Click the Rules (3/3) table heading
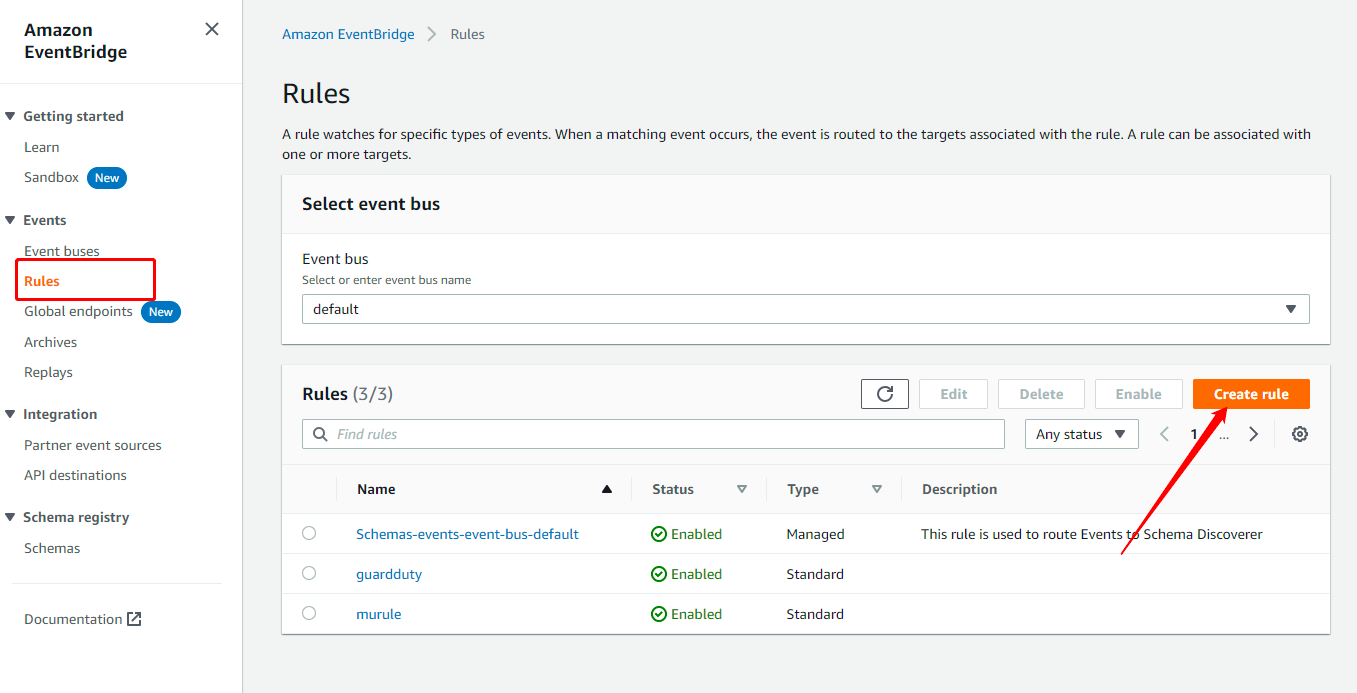Screen dimensions: 1357x693 coord(347,394)
